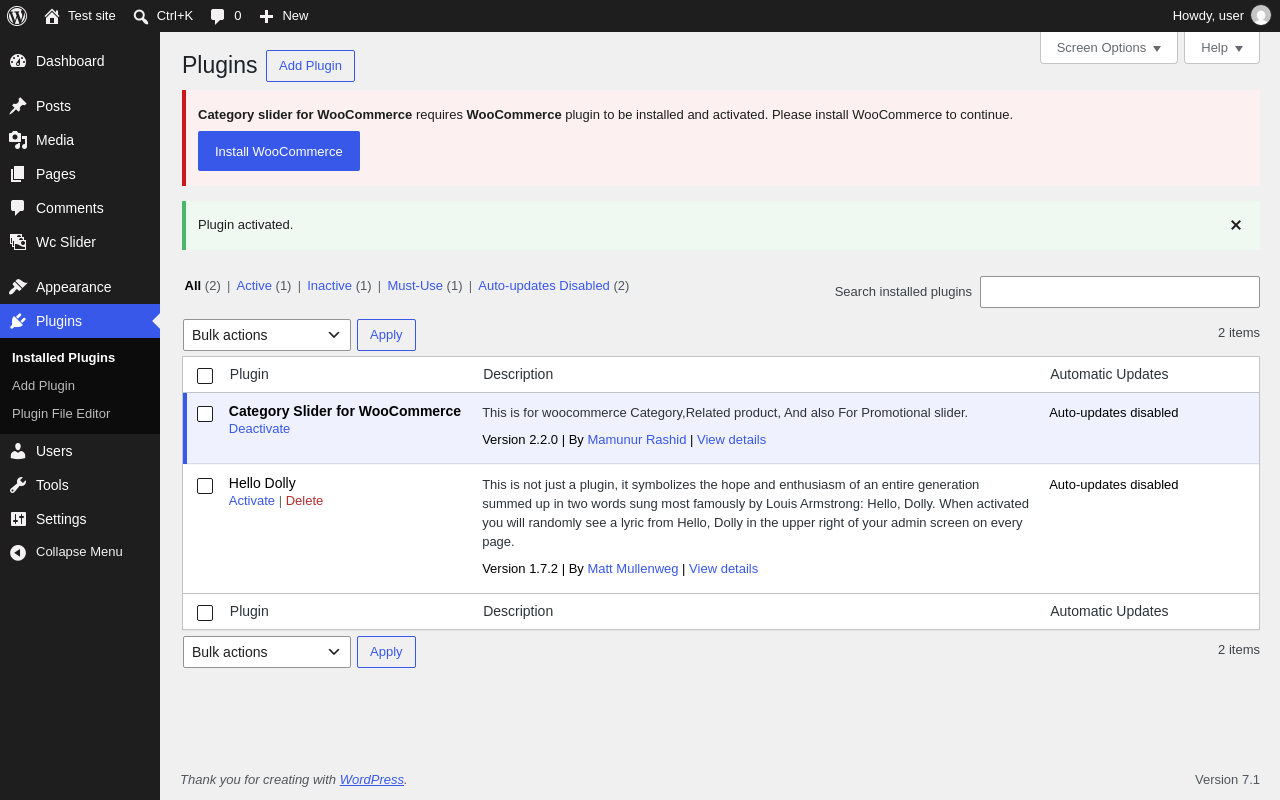Filter plugins by Inactive
The width and height of the screenshot is (1280, 800).
point(330,285)
